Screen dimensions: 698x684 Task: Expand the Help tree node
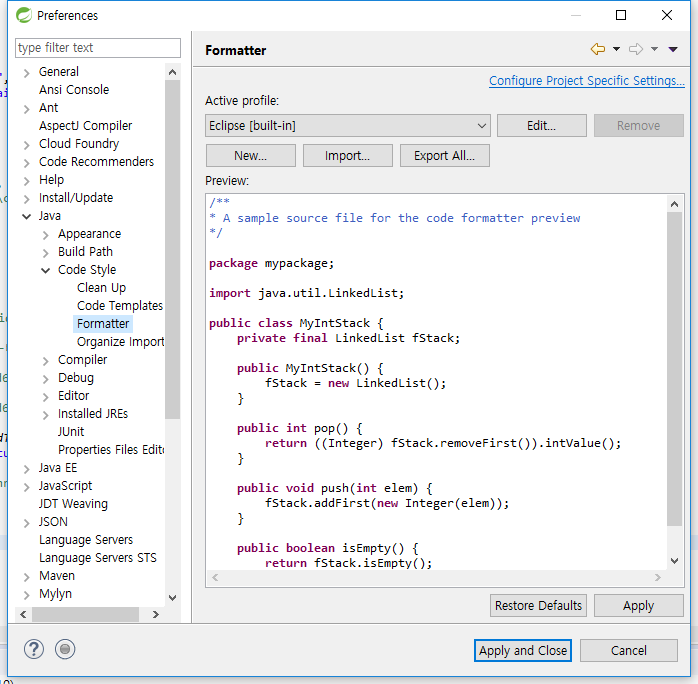(27, 181)
